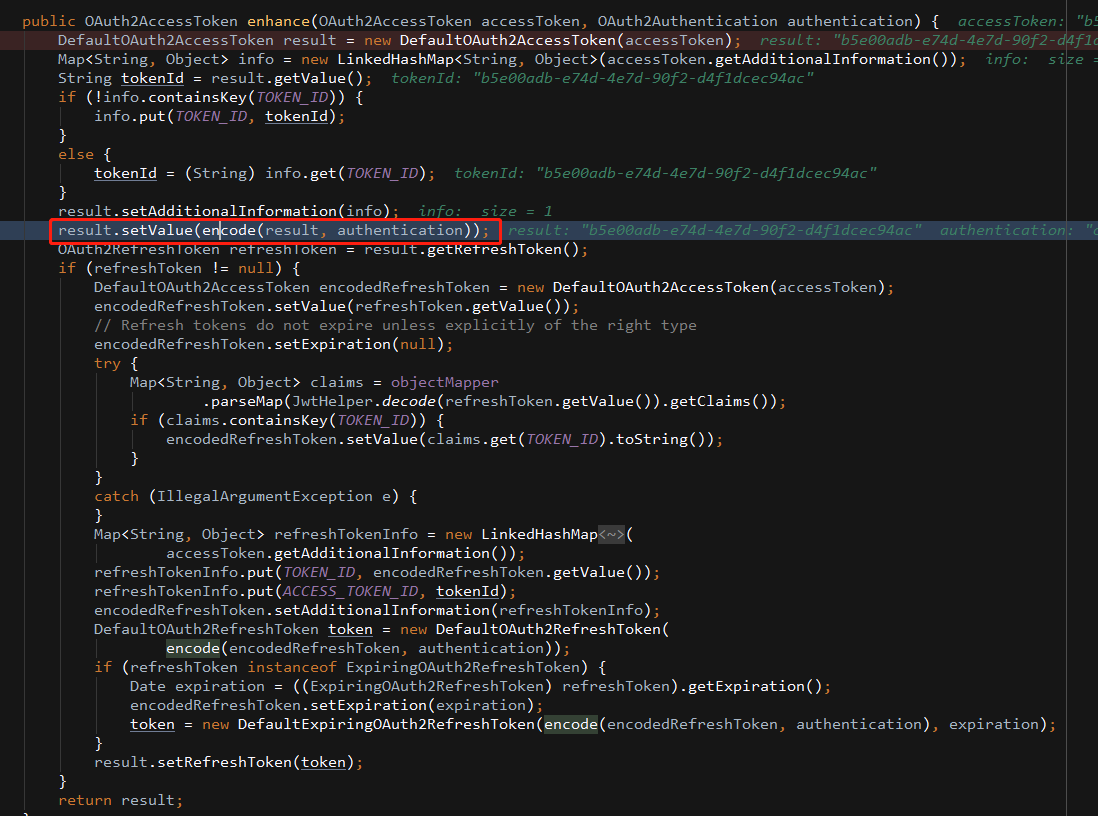Click the enhance method name in signature
This screenshot has height=816, width=1098.
tap(279, 21)
